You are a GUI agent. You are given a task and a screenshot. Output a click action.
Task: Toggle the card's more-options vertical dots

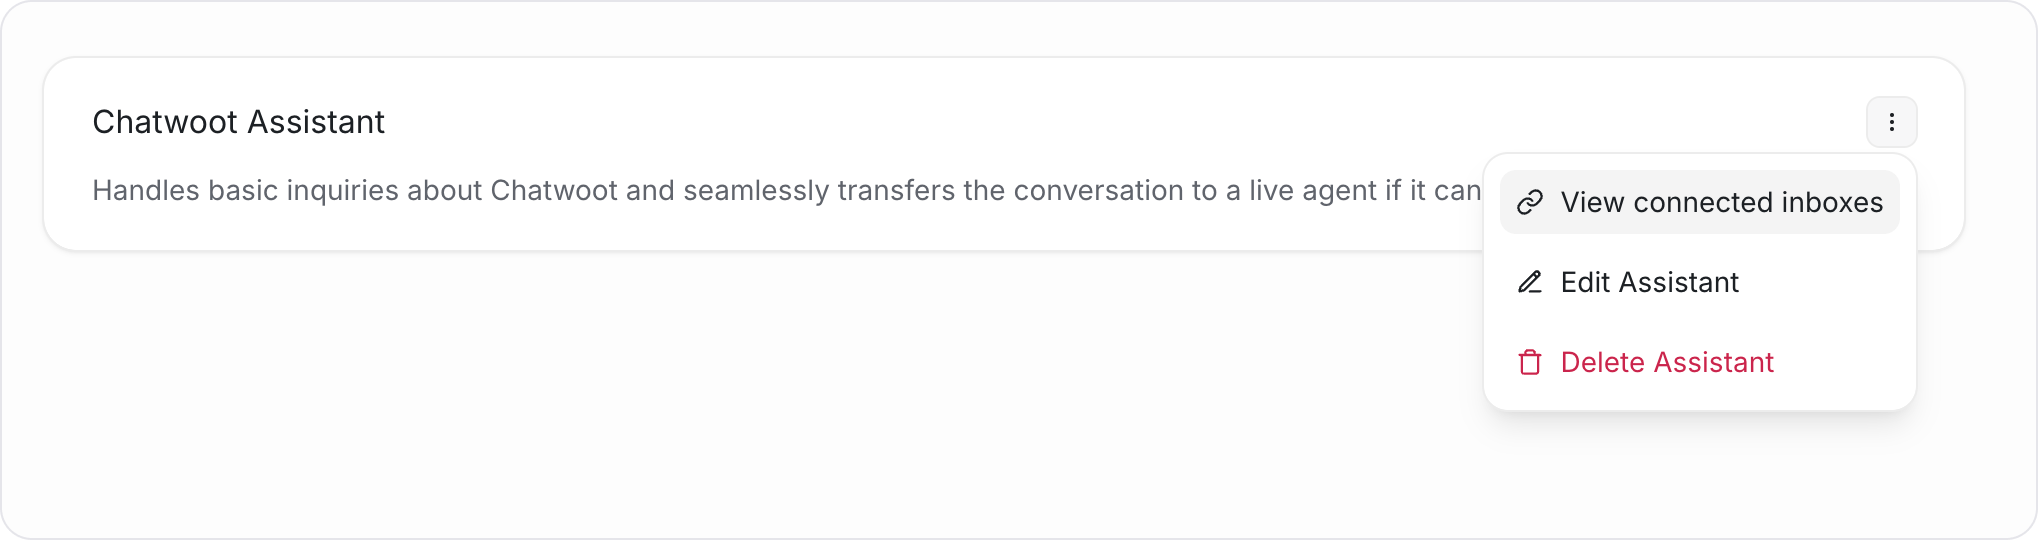(x=1891, y=122)
